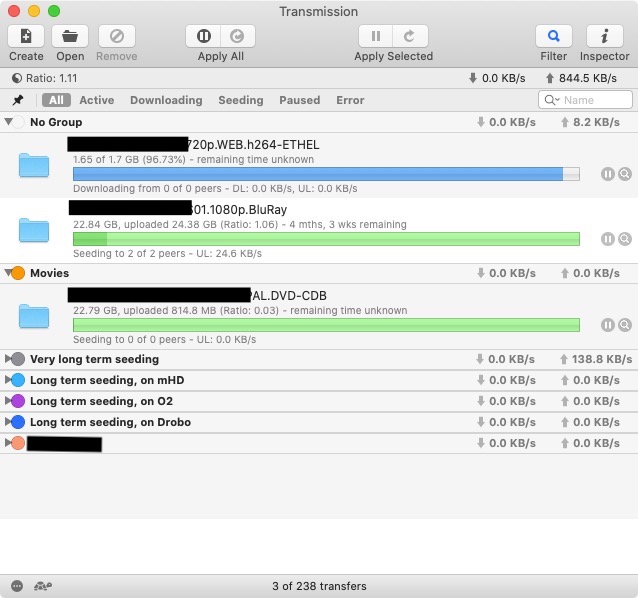Resume all transfers via Apply All
The height and width of the screenshot is (598, 638).
pyautogui.click(x=238, y=36)
